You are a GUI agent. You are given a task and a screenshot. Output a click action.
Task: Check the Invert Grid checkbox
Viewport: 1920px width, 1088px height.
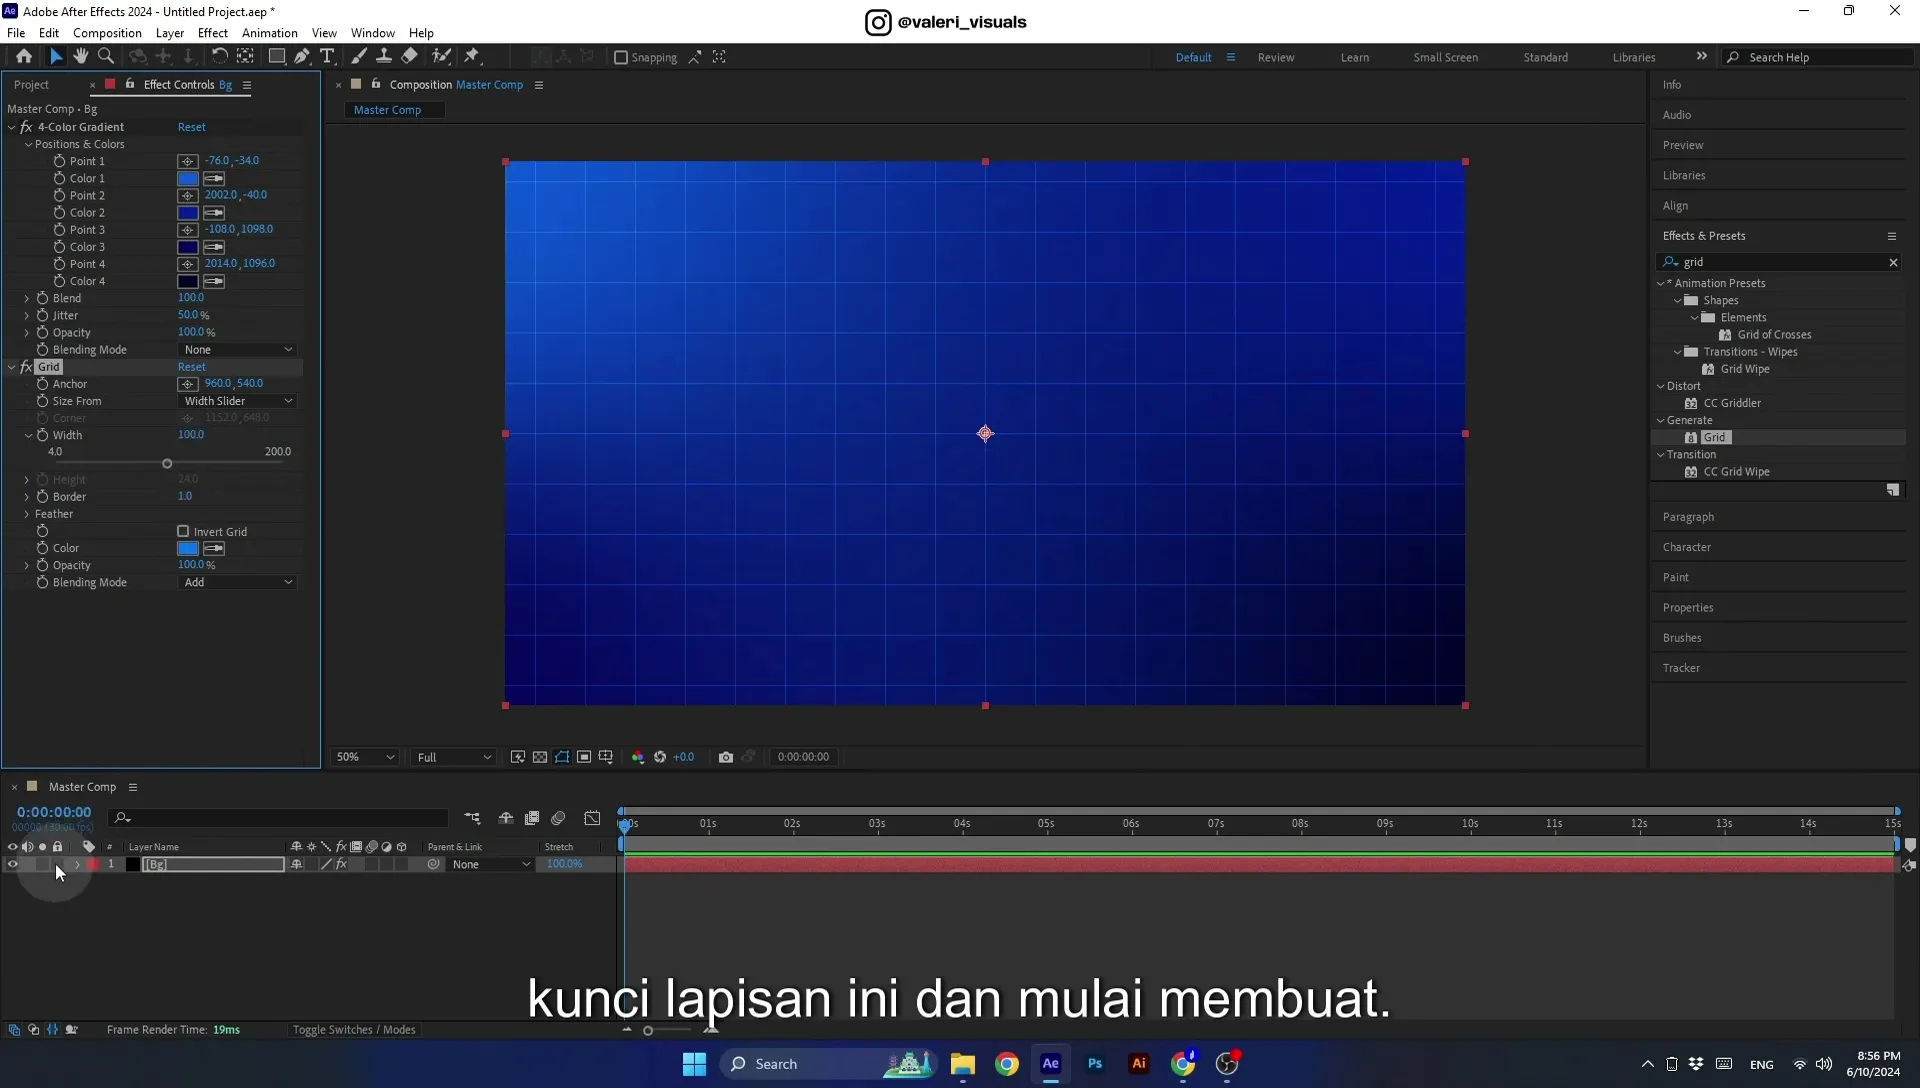(x=183, y=531)
